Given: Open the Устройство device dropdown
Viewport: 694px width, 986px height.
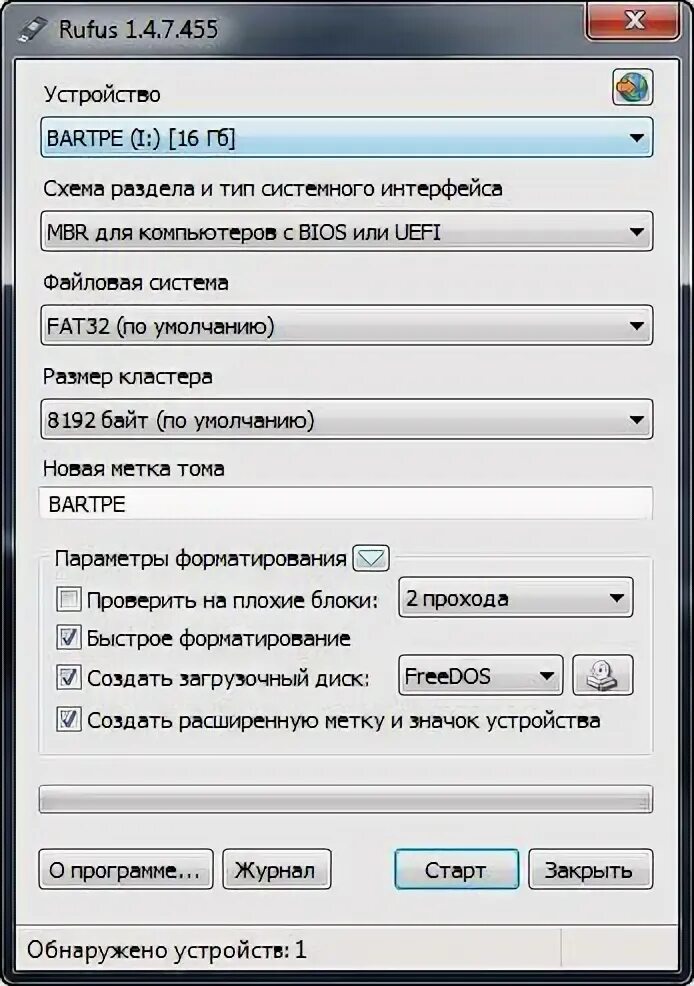Looking at the screenshot, I should 347,137.
